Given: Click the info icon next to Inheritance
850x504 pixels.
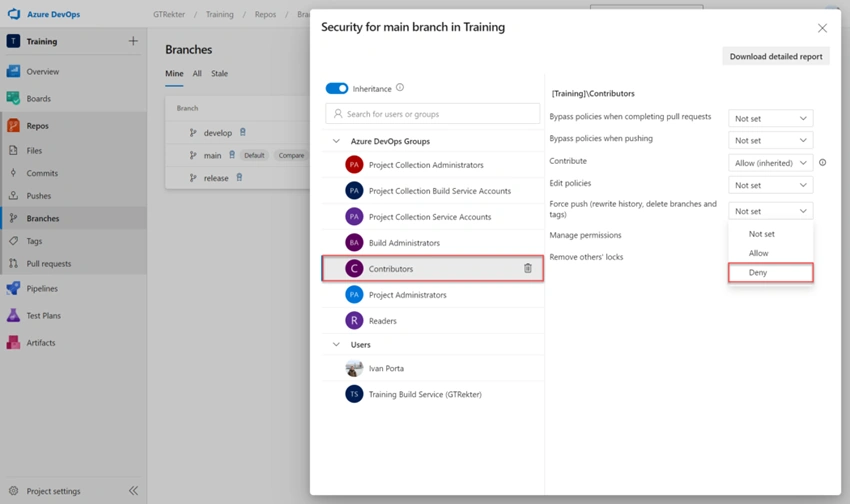Looking at the screenshot, I should (x=400, y=87).
